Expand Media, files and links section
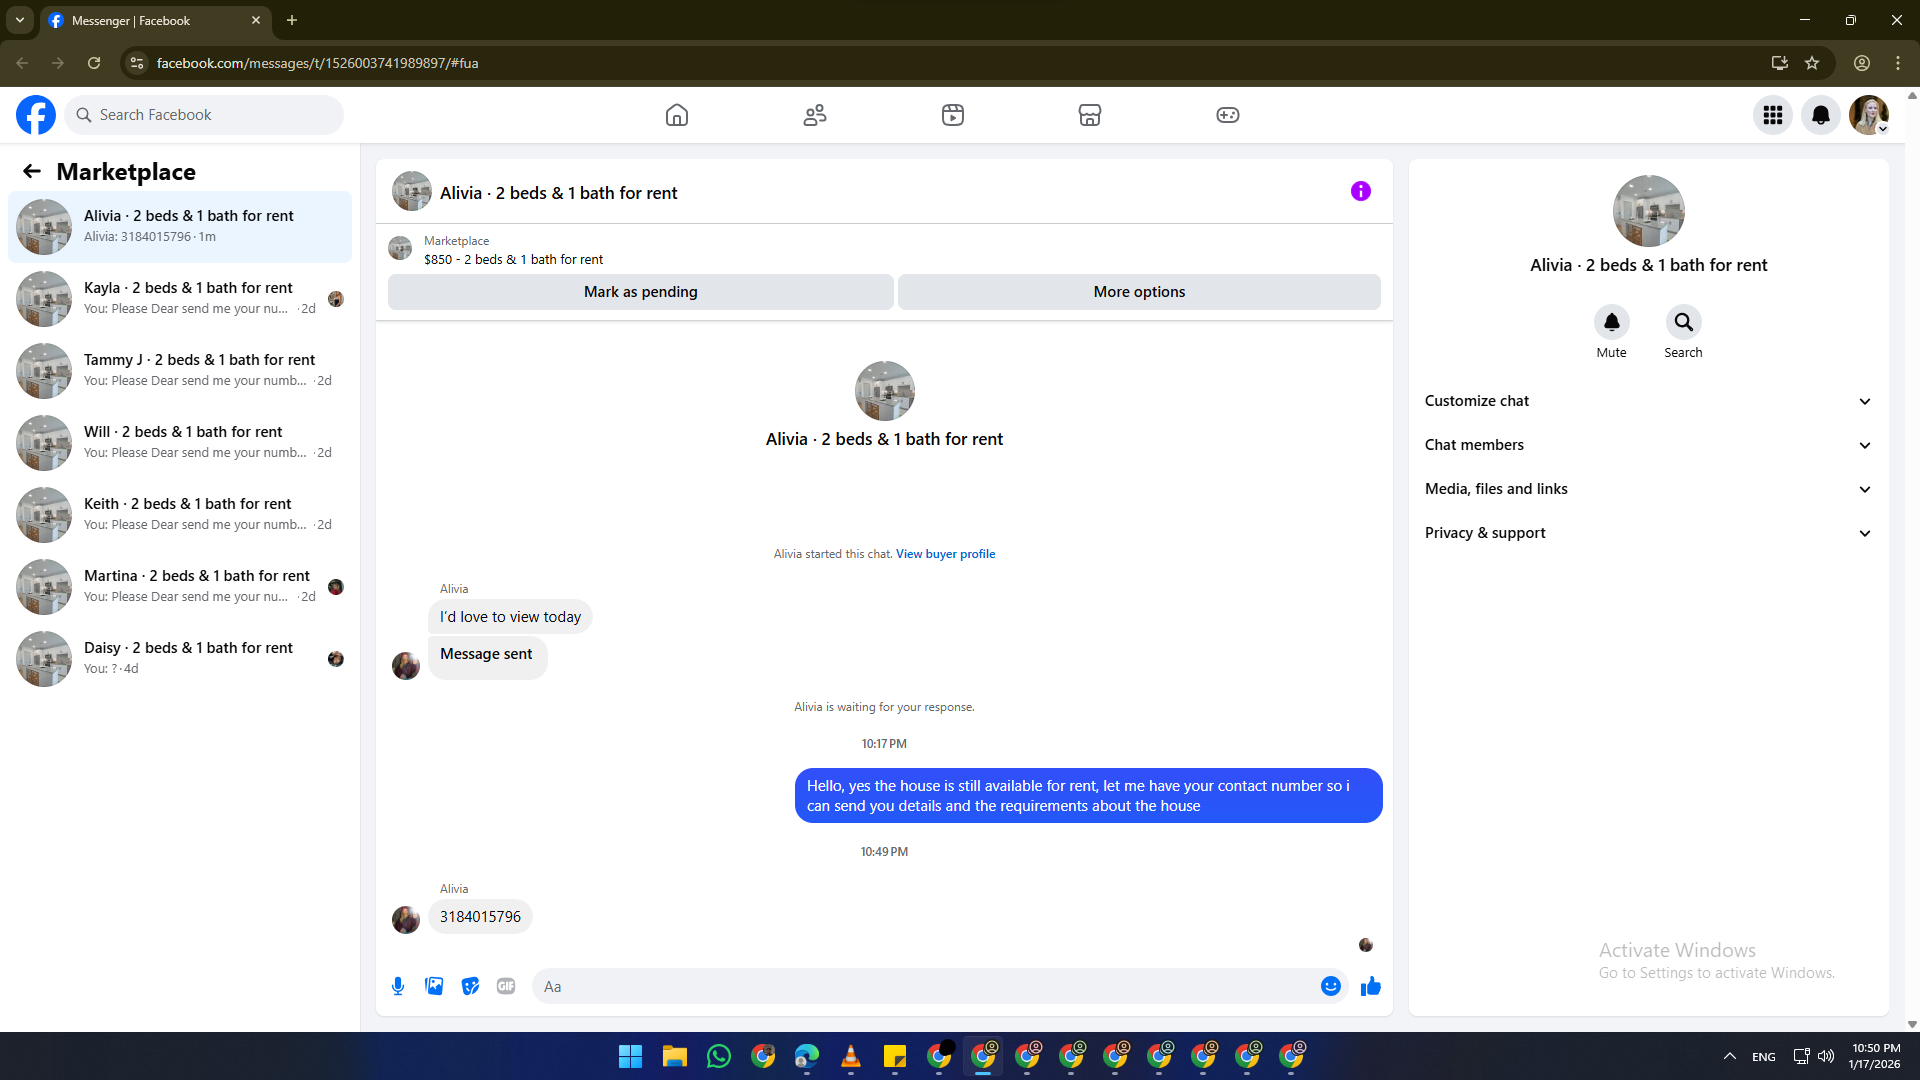Viewport: 1920px width, 1080px height. [x=1647, y=489]
